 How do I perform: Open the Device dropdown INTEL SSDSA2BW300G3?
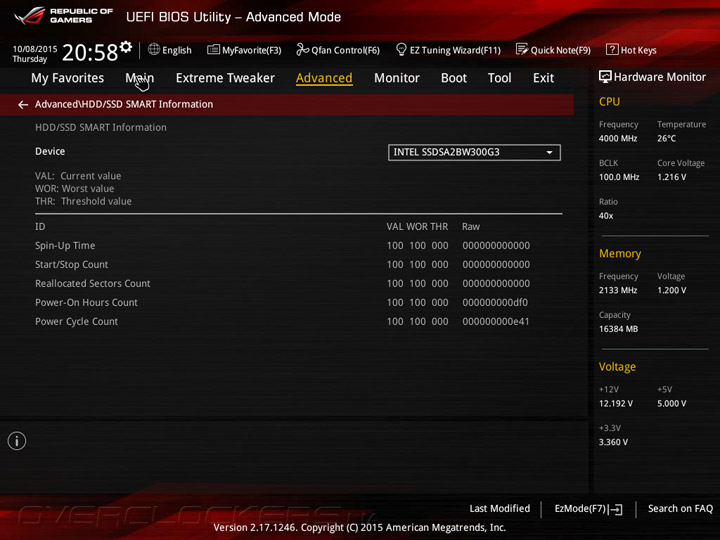click(474, 152)
